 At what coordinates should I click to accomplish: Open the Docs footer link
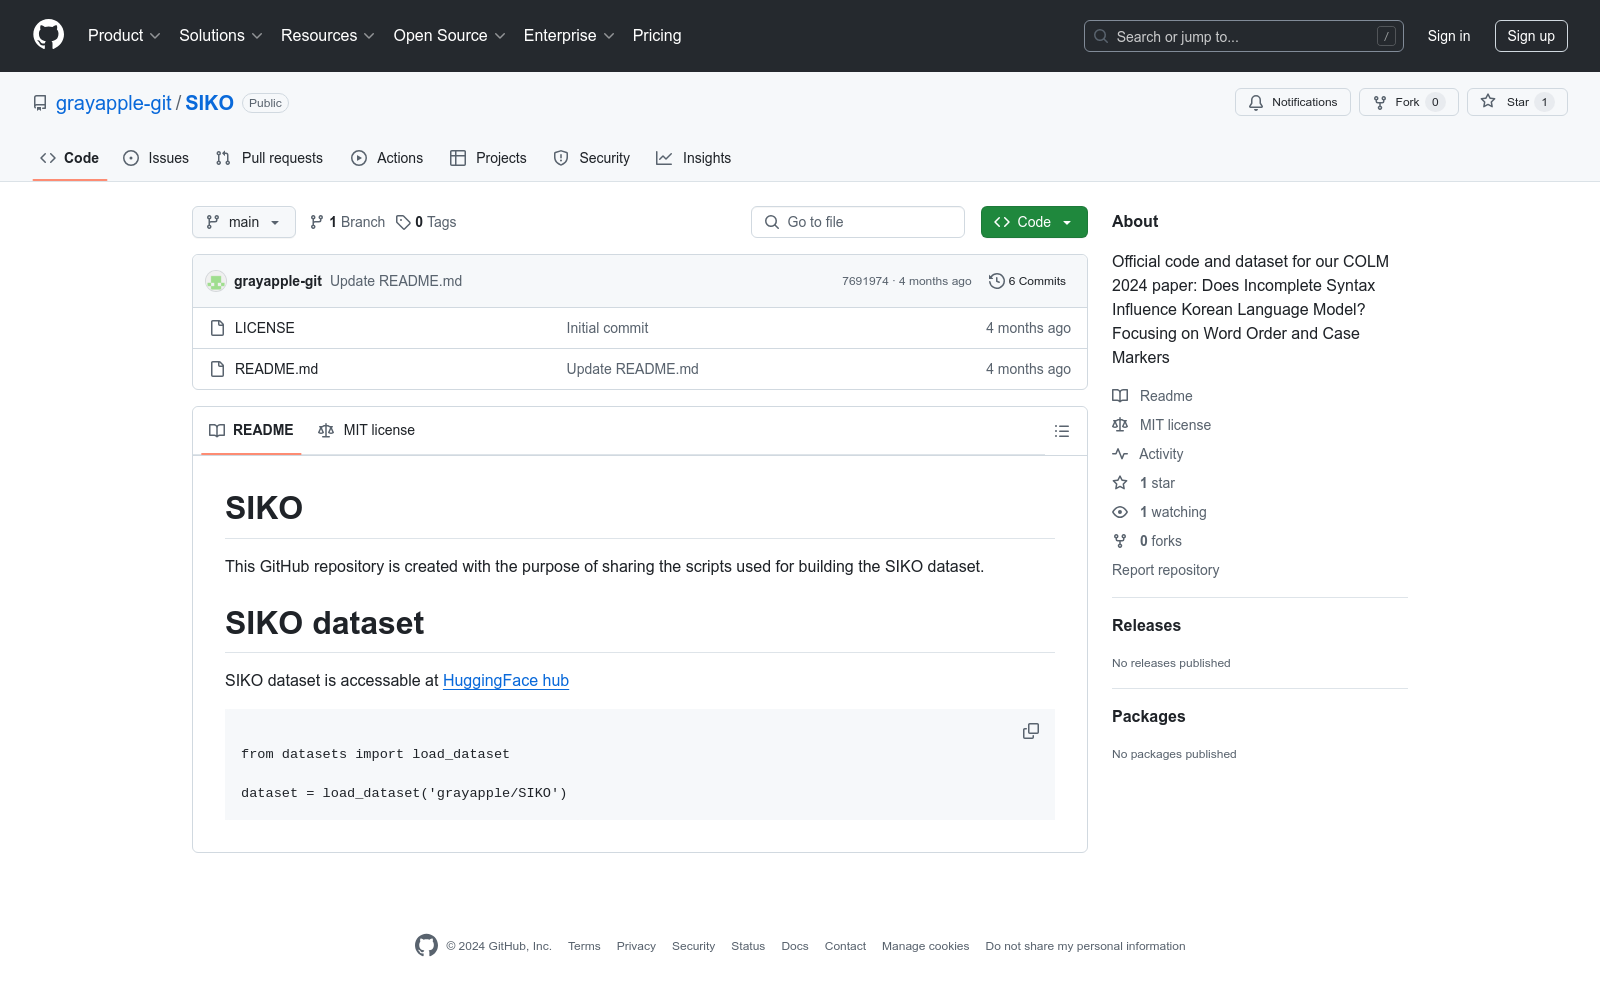coord(795,946)
